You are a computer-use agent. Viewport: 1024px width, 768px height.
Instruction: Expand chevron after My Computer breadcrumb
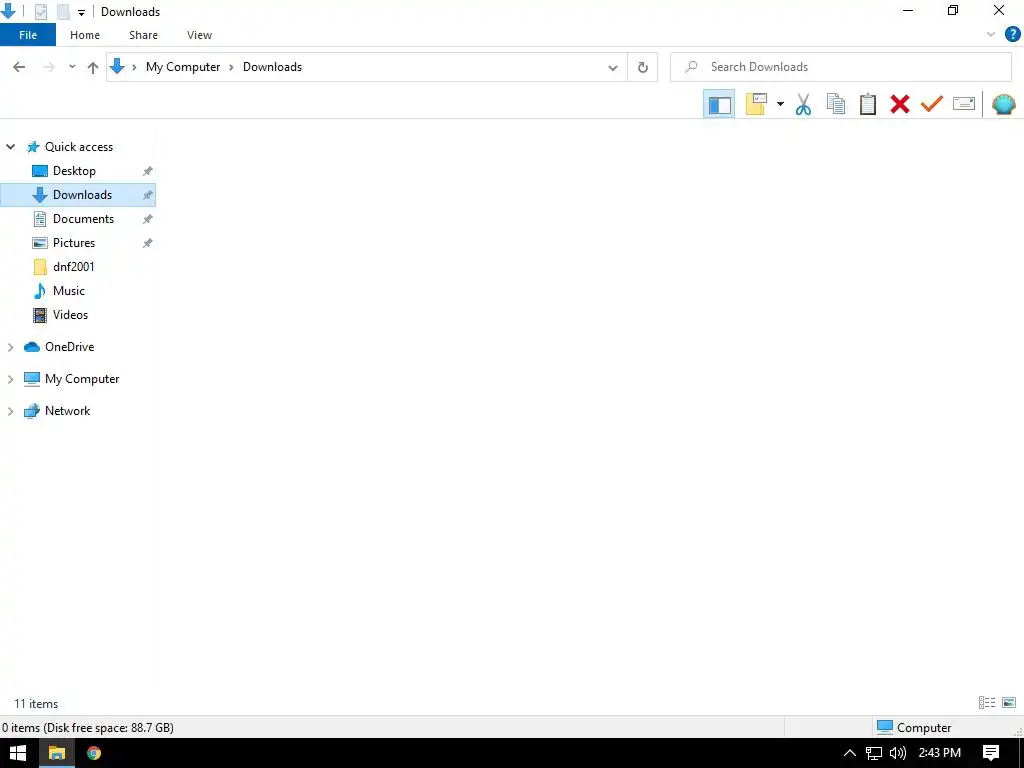coord(231,67)
